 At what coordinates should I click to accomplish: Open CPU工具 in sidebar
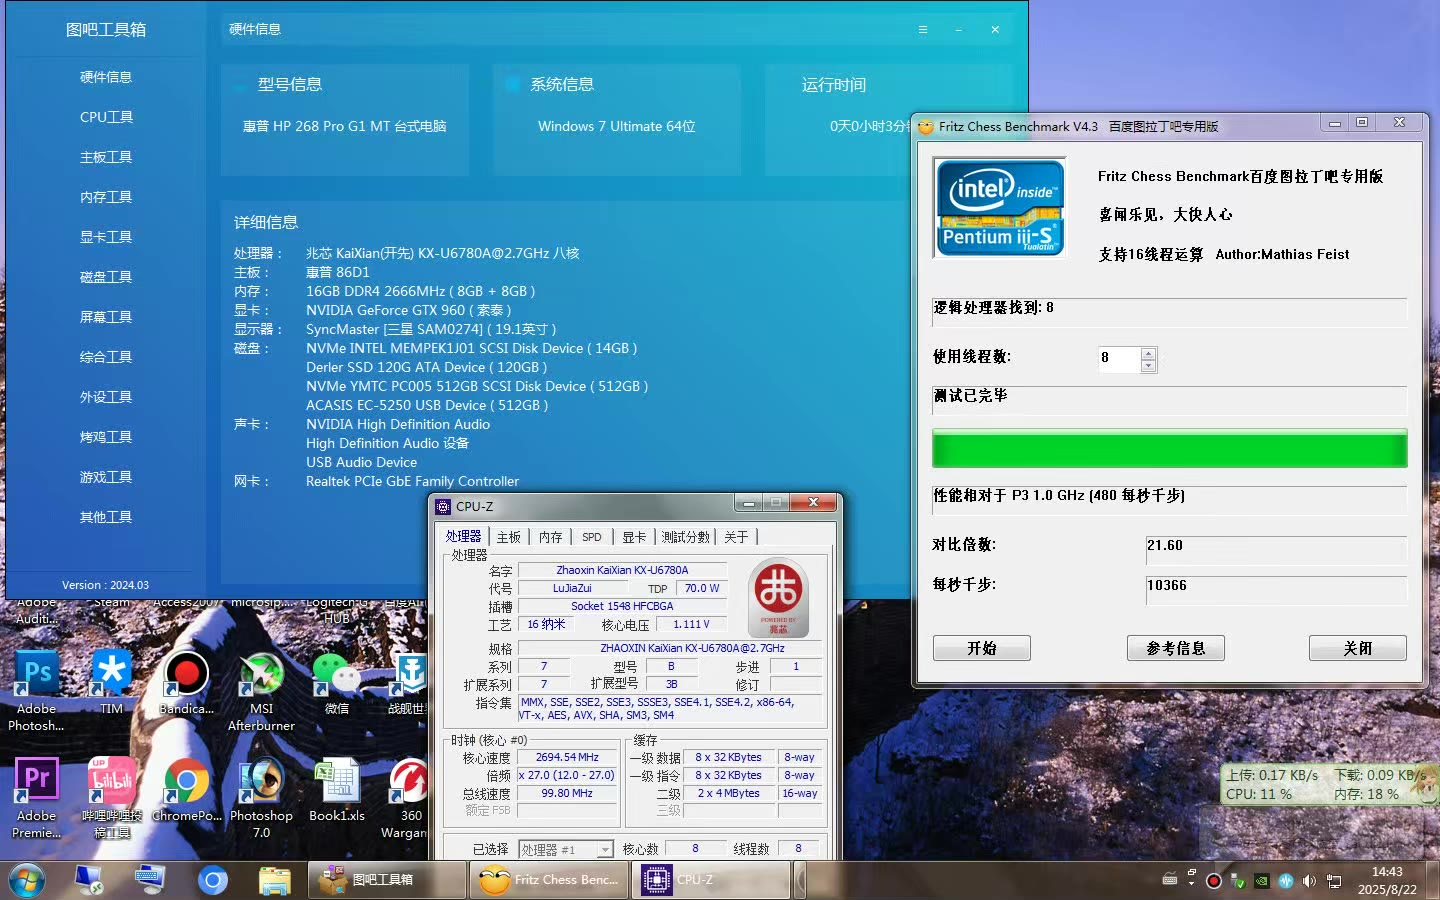(x=106, y=117)
